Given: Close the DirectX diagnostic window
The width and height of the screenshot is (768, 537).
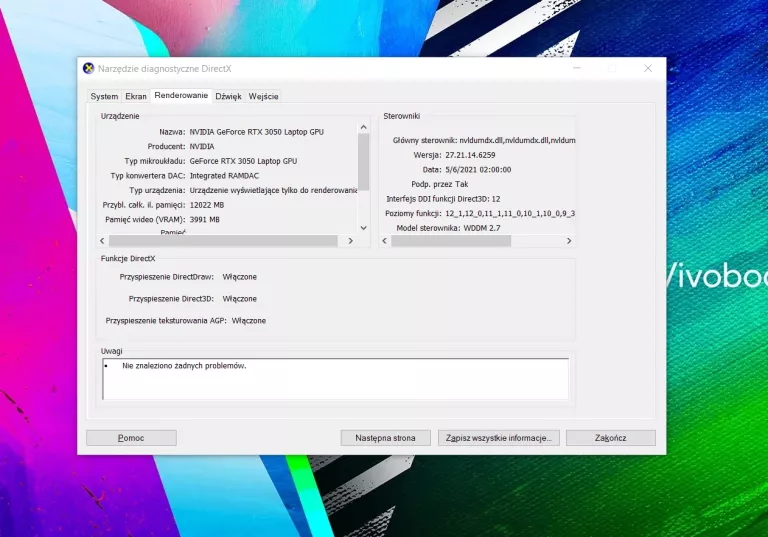Looking at the screenshot, I should 648,69.
